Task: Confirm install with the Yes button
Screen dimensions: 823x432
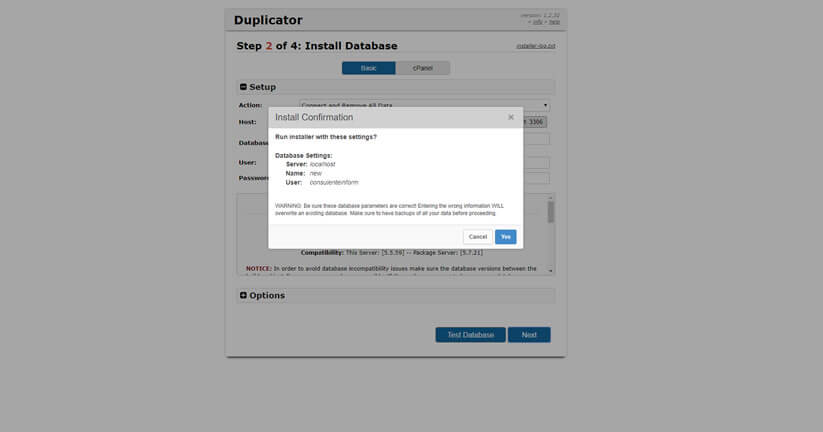Action: tap(505, 237)
